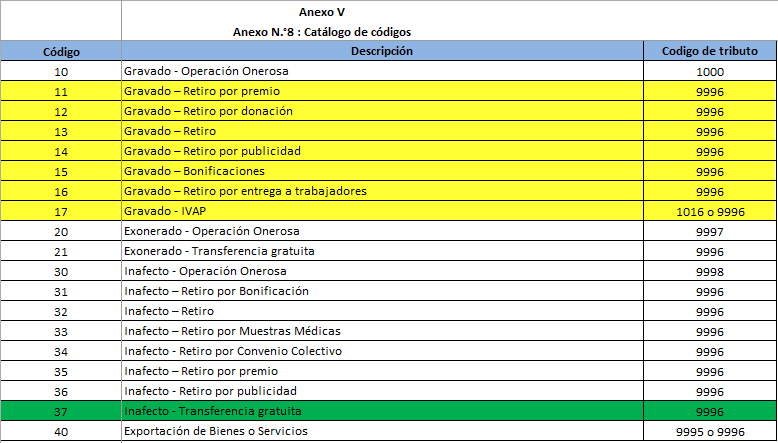This screenshot has width=778, height=443.
Task: Select code cell 17
Action: tap(61, 211)
